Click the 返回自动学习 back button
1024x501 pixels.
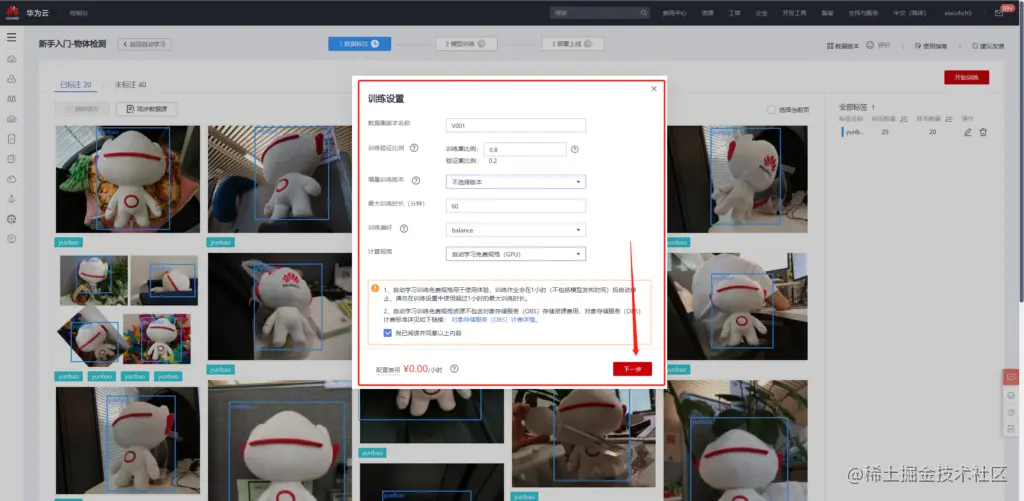(145, 44)
